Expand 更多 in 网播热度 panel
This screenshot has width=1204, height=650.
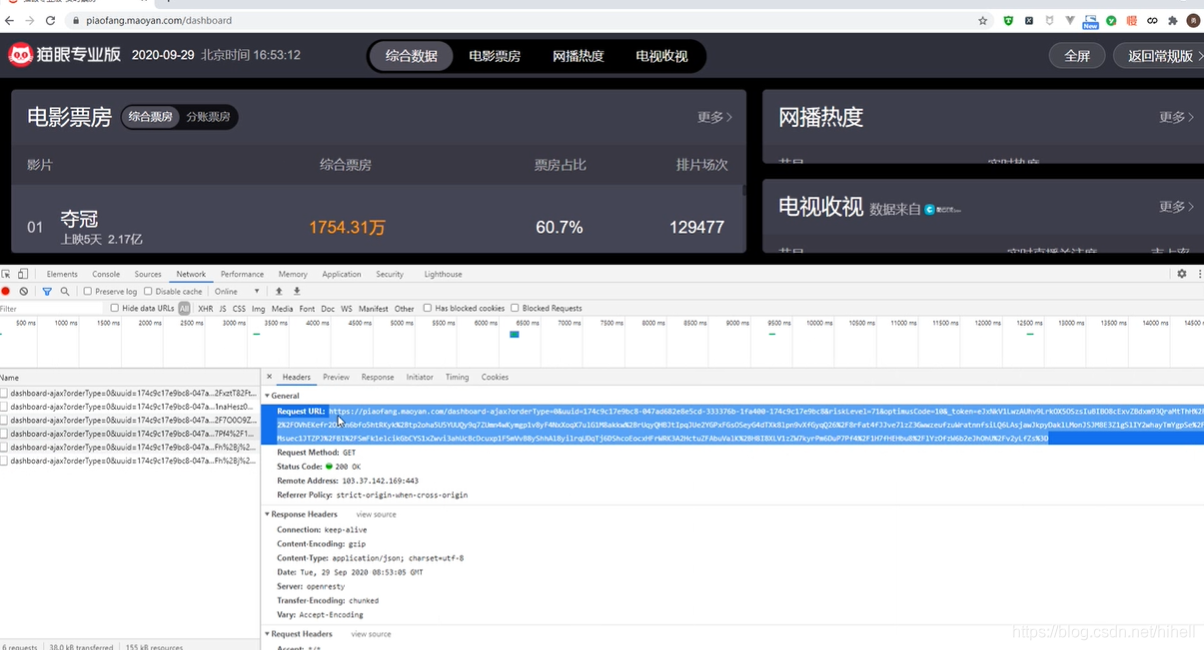[x=1176, y=117]
